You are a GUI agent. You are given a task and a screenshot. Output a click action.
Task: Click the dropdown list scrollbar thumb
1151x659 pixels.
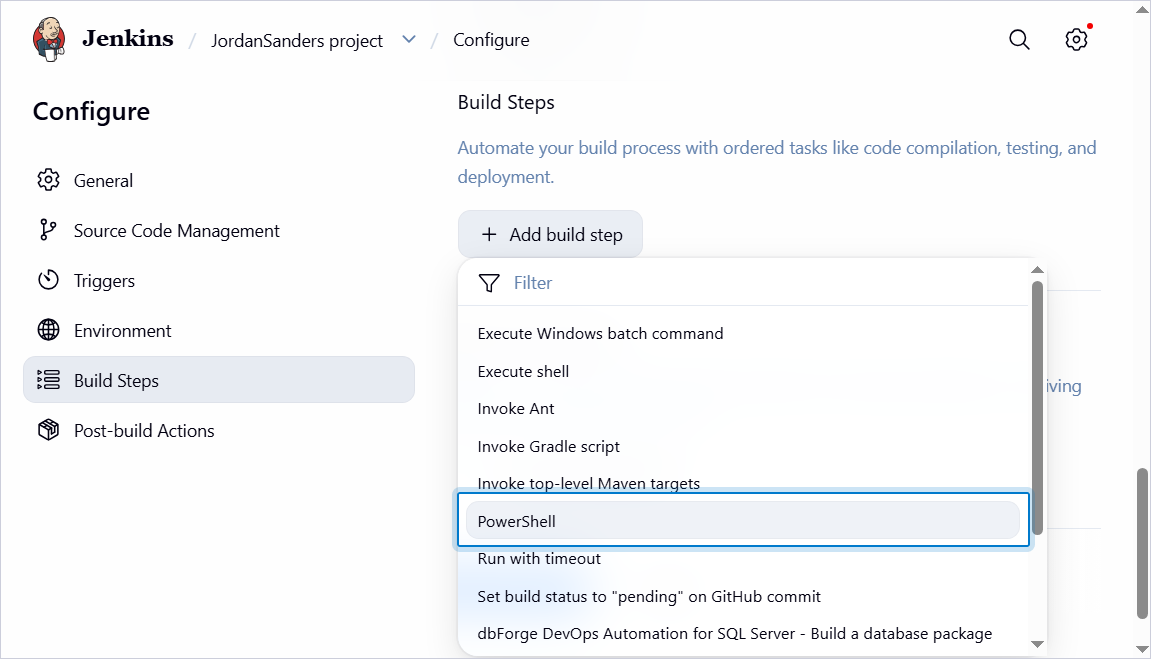click(x=1037, y=408)
